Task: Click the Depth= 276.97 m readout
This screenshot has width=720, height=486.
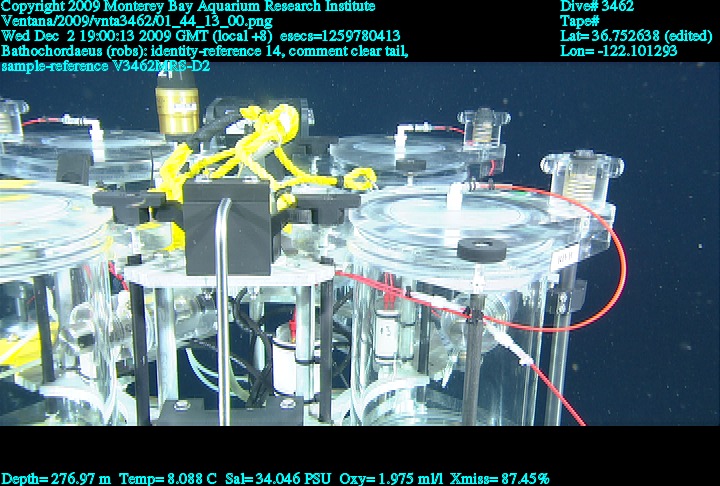Action: [x=57, y=479]
